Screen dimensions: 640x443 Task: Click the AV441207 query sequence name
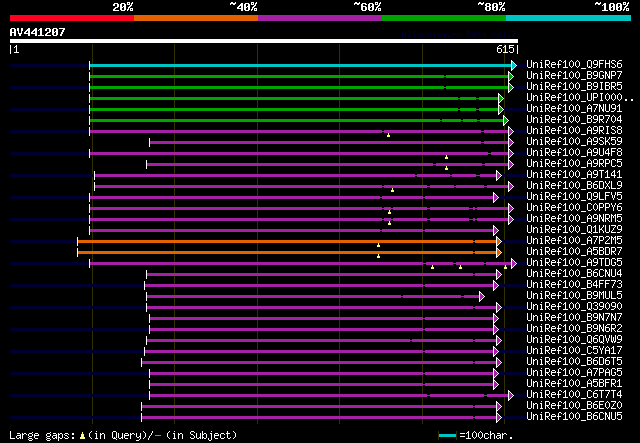point(38,32)
